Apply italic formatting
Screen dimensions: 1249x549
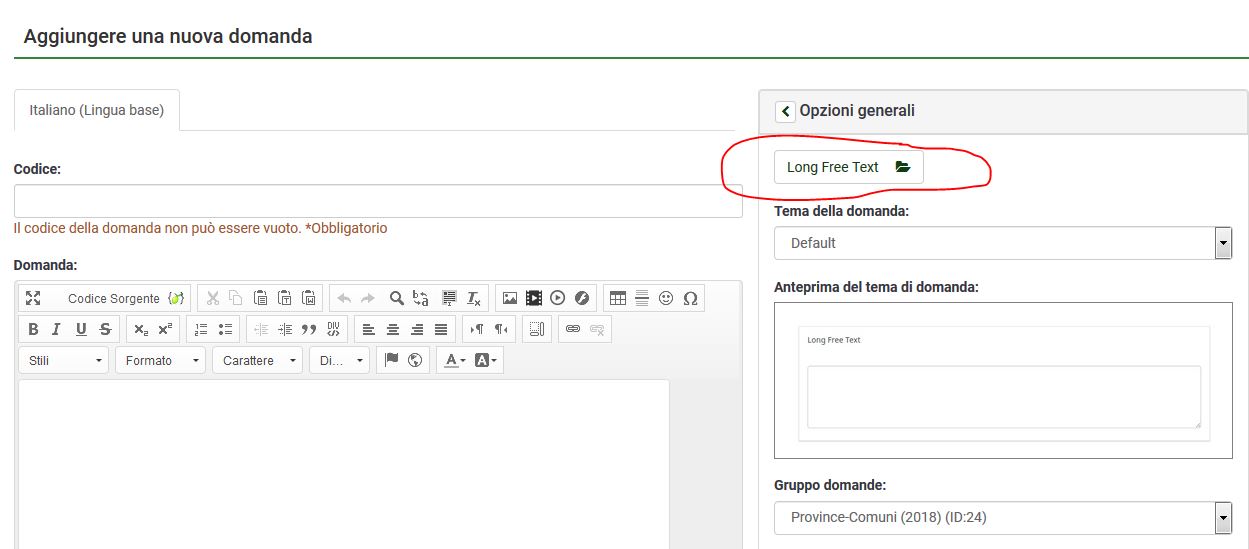[56, 329]
